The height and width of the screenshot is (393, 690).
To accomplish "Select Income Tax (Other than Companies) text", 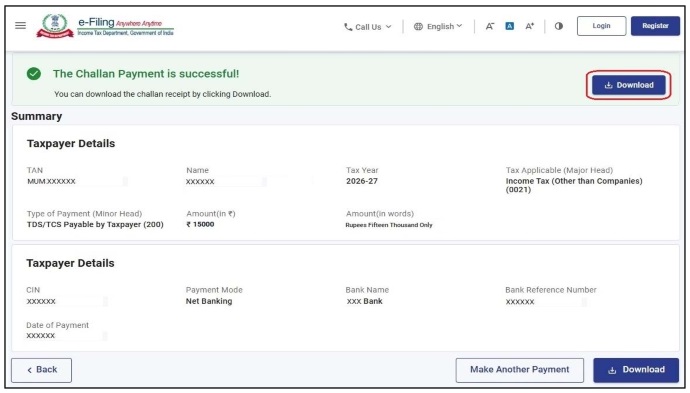I will click(x=574, y=185).
